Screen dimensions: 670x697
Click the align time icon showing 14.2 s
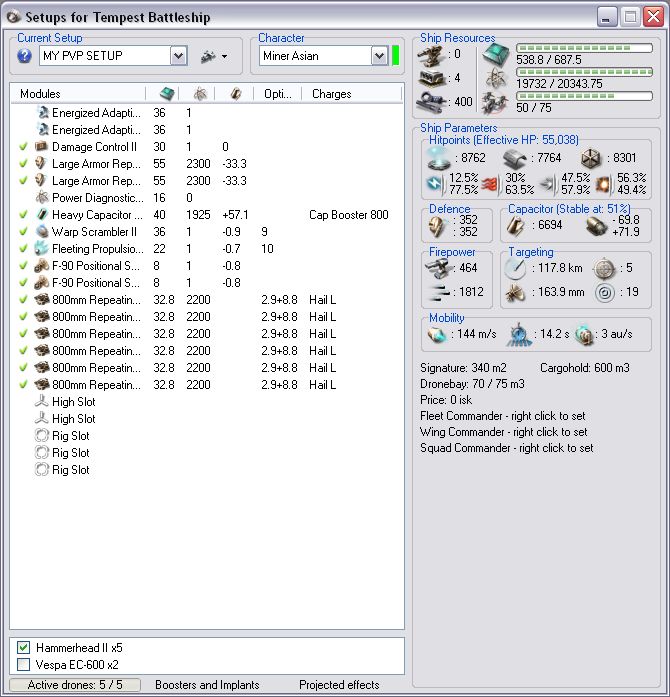click(518, 335)
